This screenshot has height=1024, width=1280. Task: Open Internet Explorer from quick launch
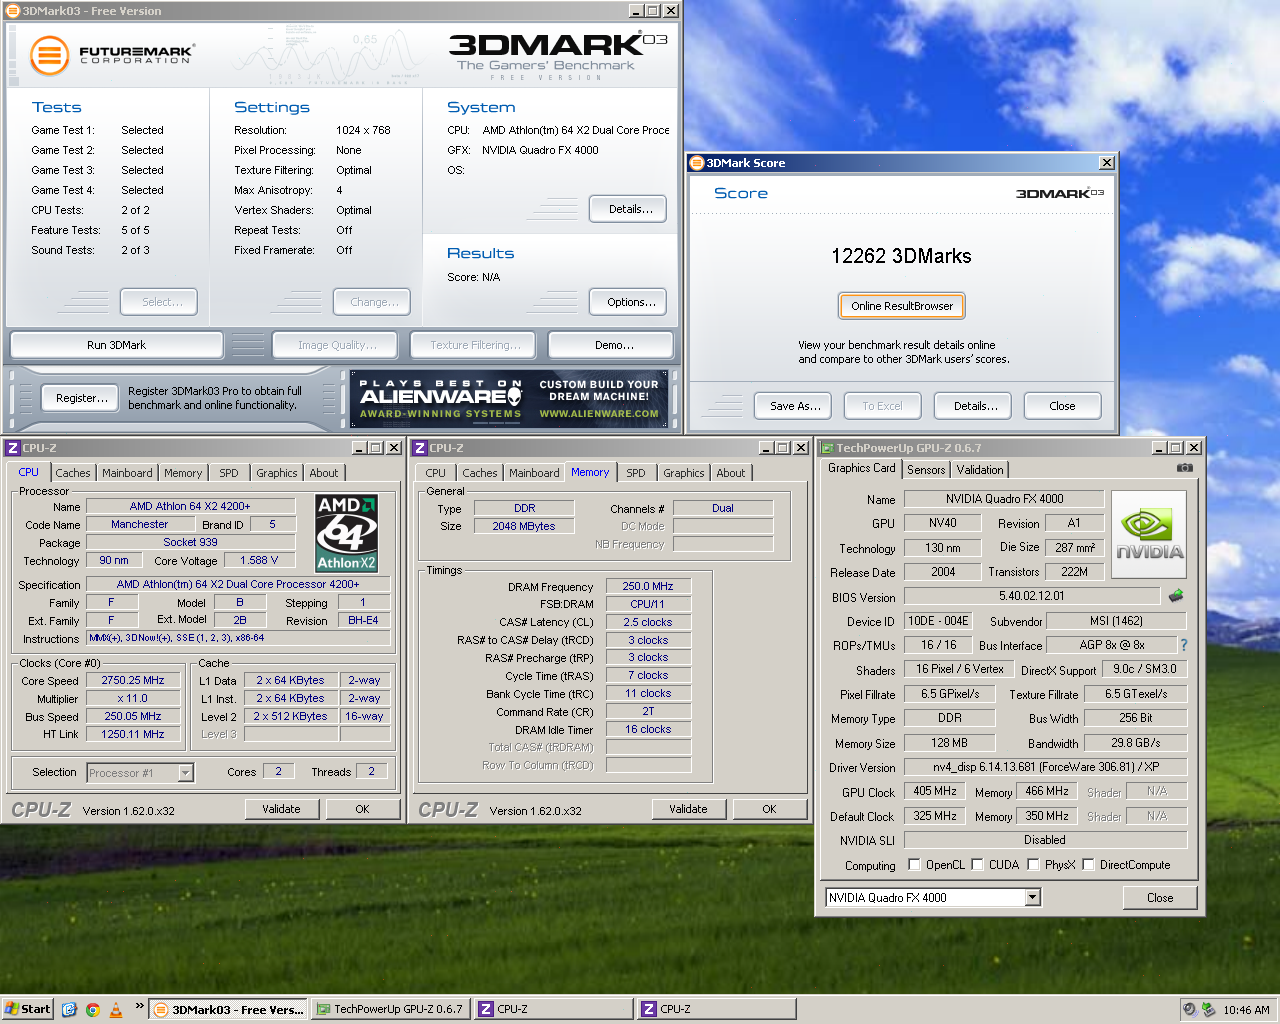[x=69, y=1009]
